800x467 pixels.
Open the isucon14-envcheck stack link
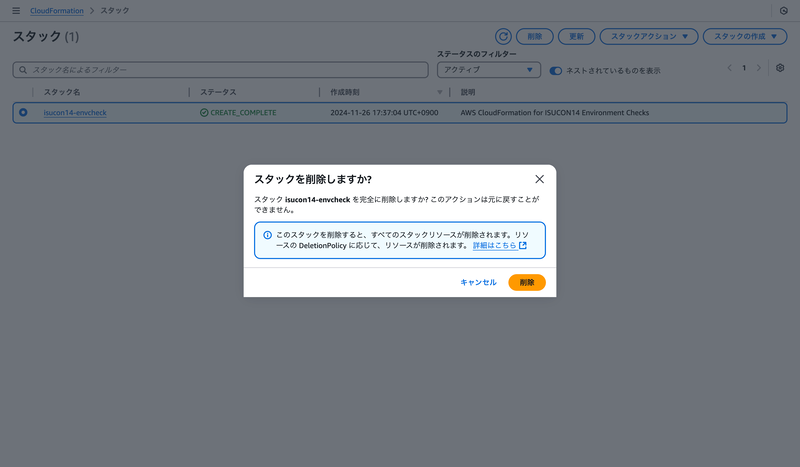point(75,113)
